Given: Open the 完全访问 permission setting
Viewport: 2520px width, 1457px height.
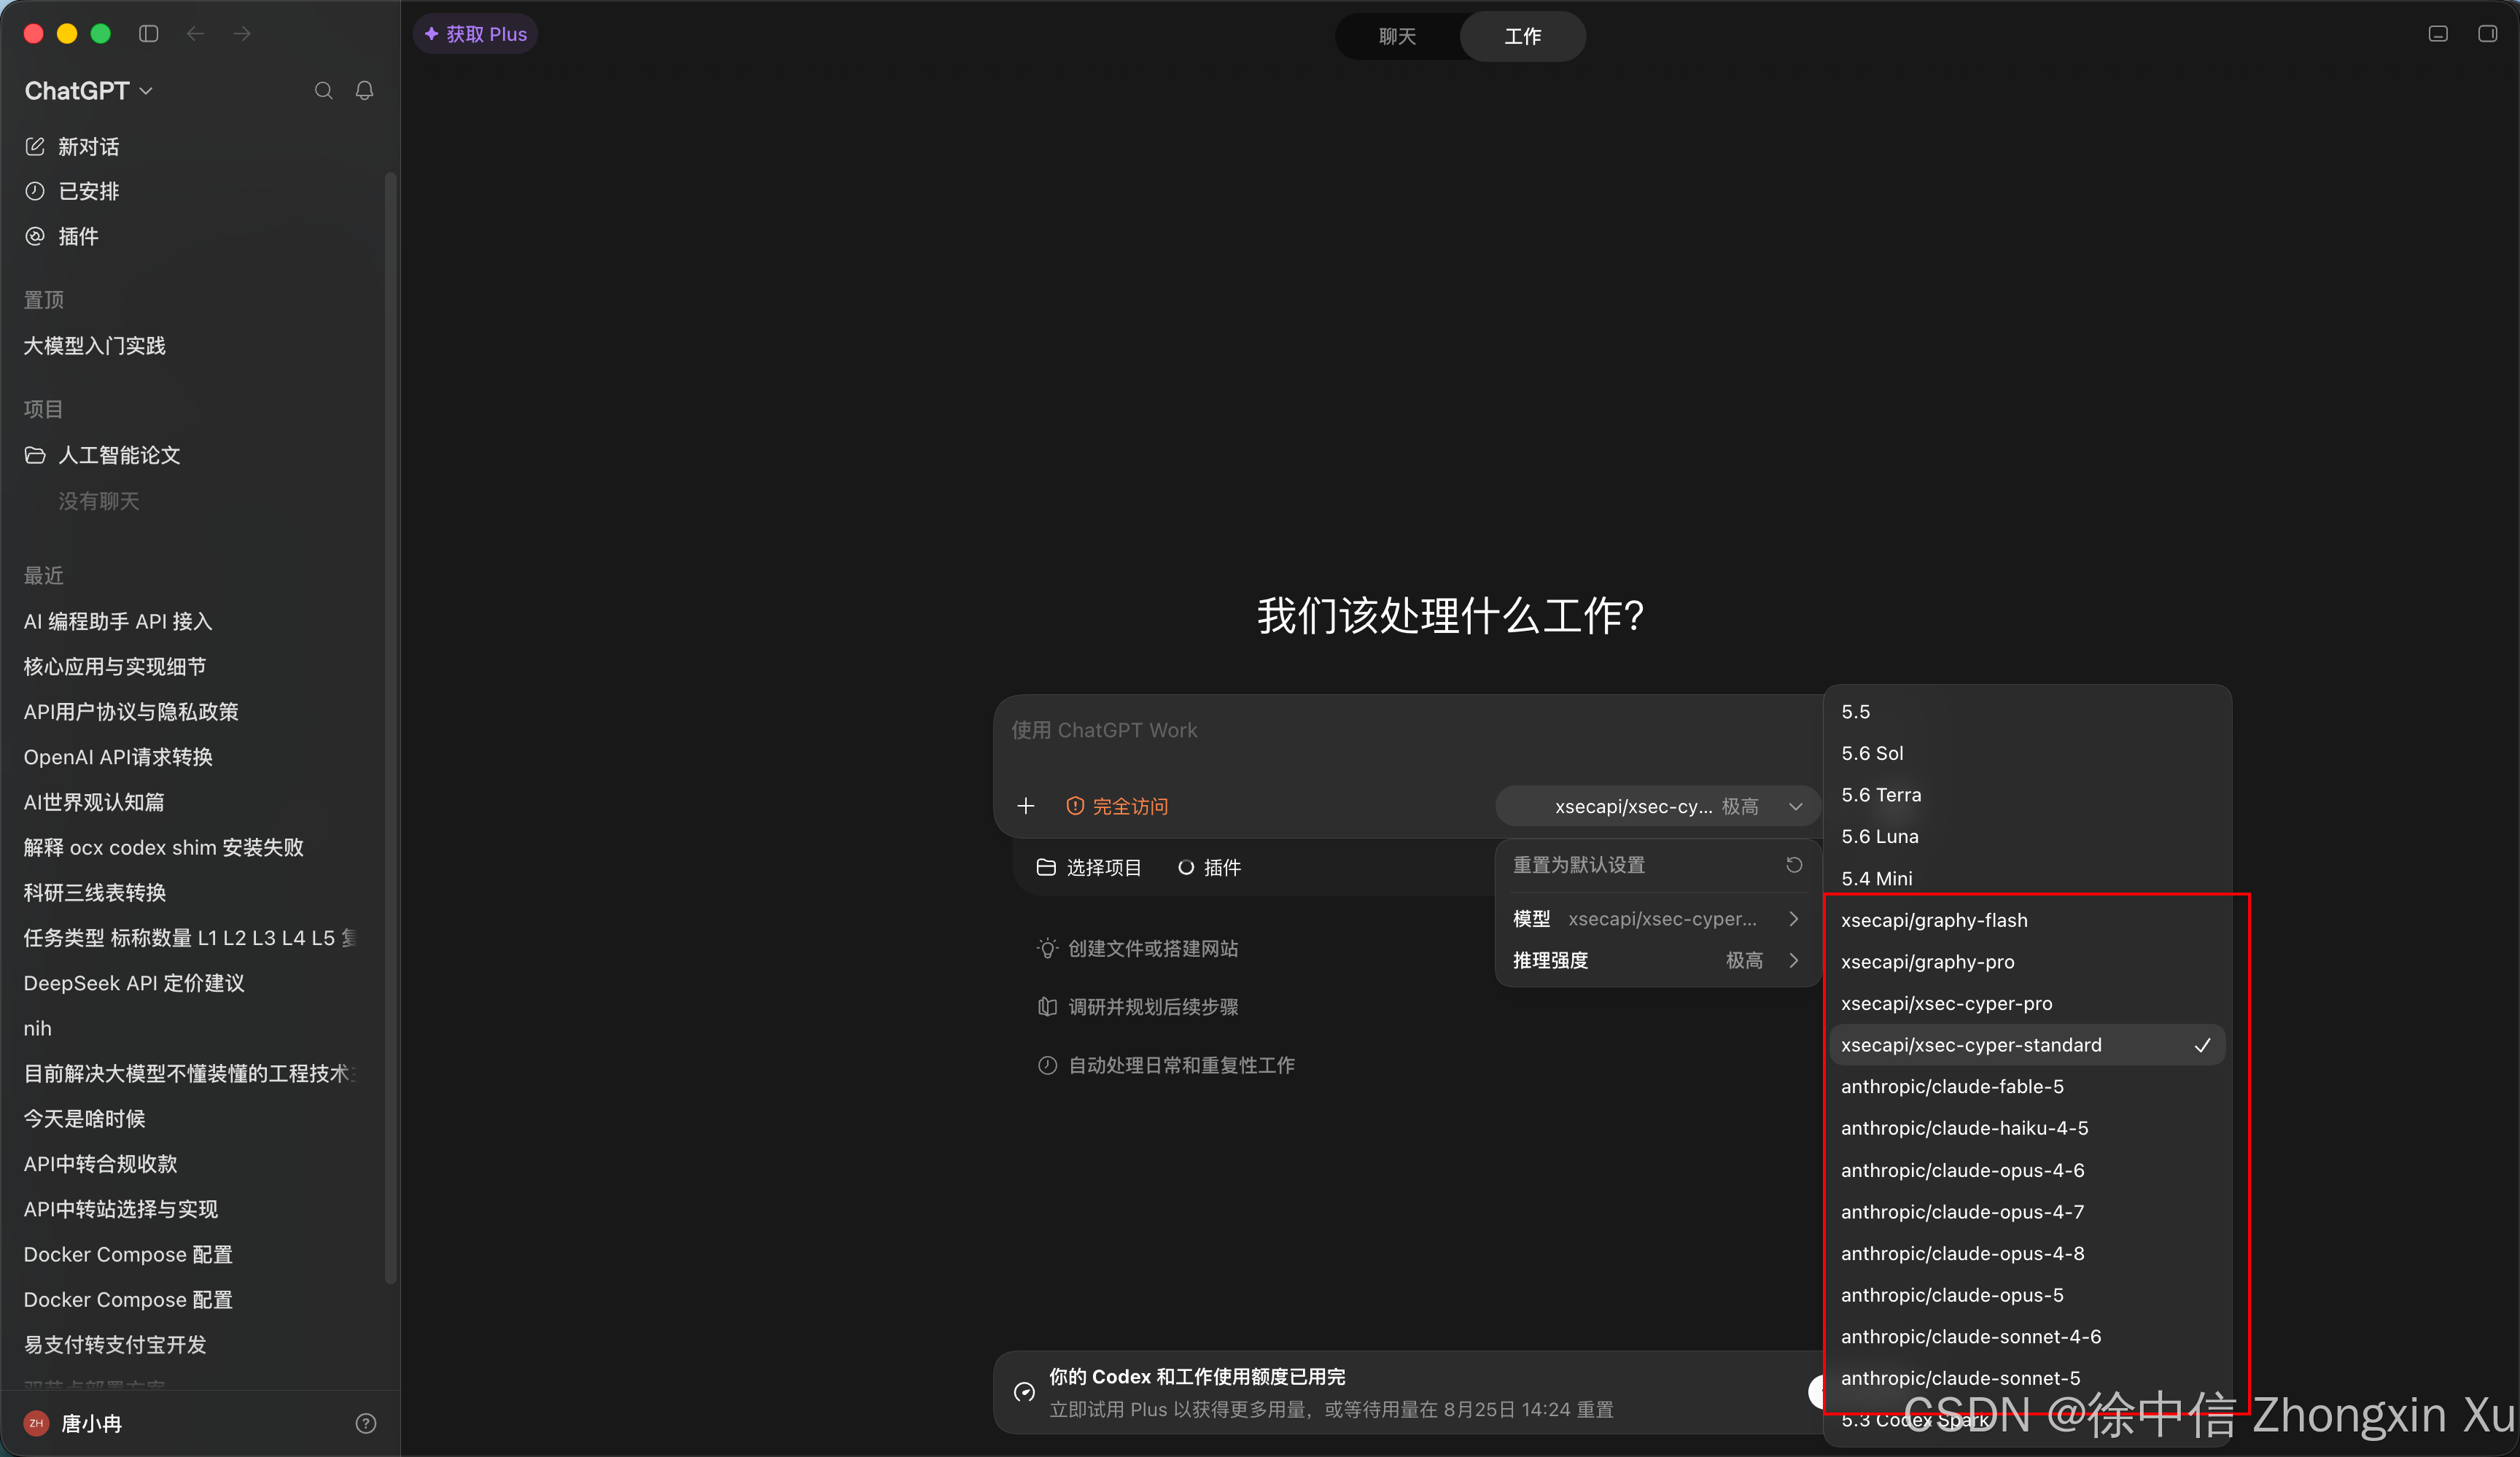Looking at the screenshot, I should [x=1117, y=806].
